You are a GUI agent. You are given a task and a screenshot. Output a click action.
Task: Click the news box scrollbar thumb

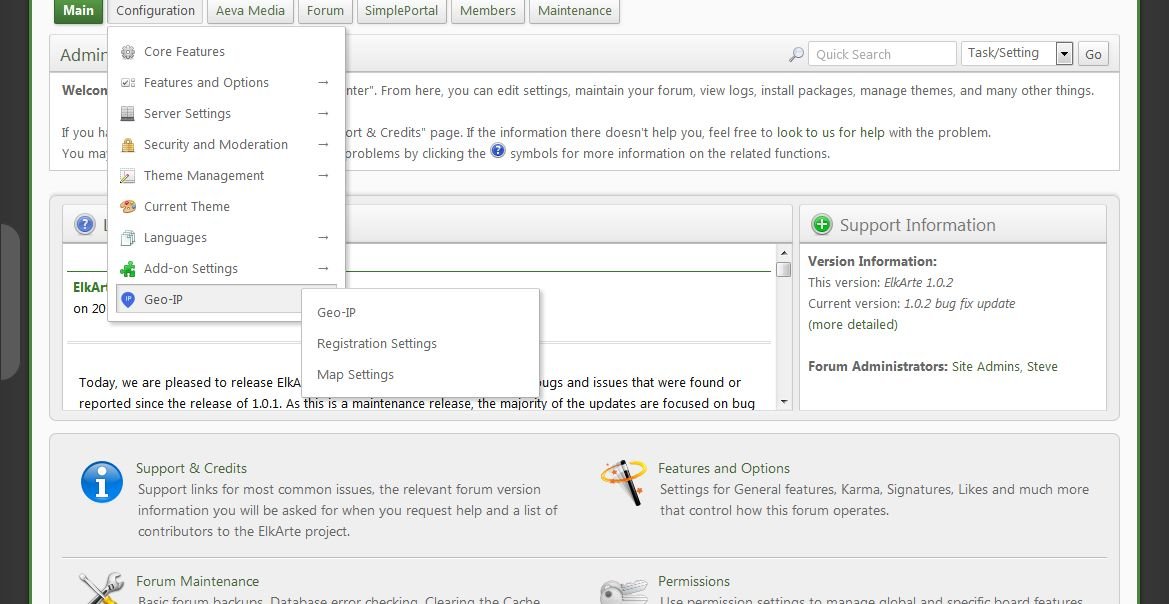(x=784, y=269)
